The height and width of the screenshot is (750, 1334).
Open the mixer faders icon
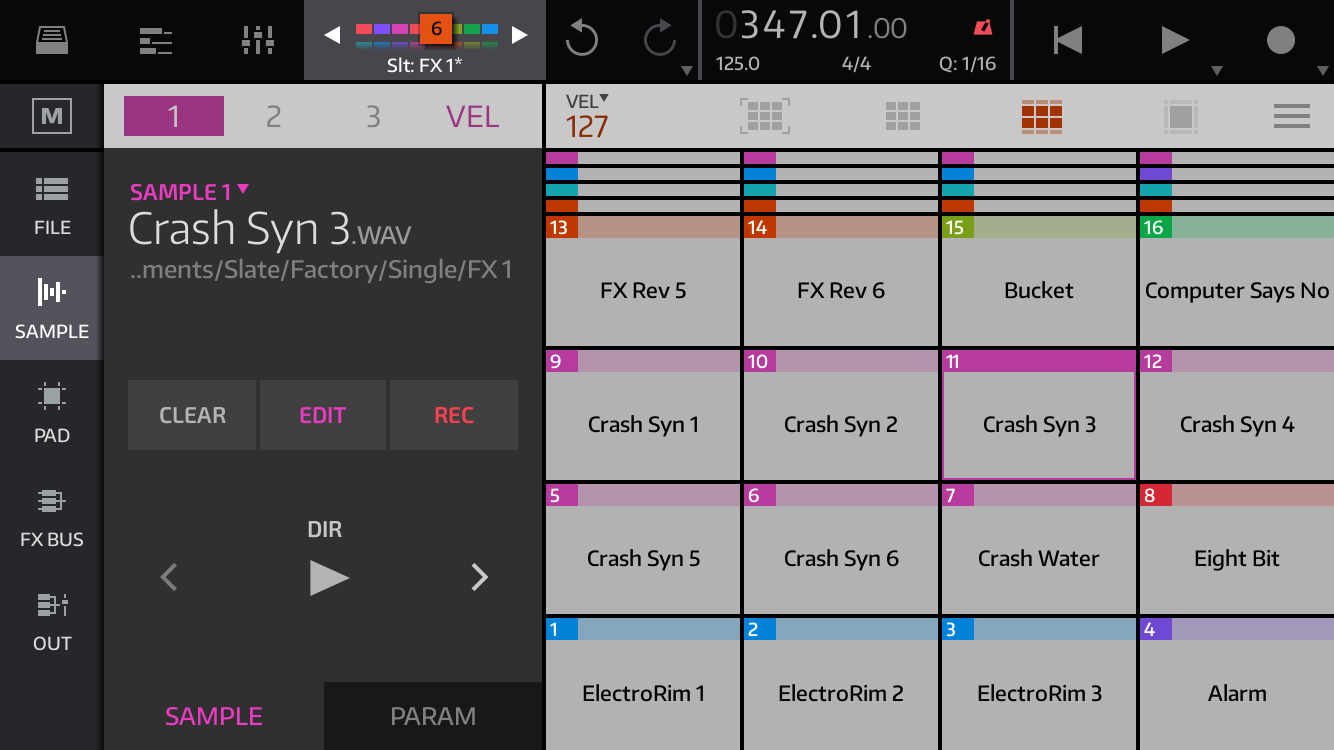tap(258, 40)
